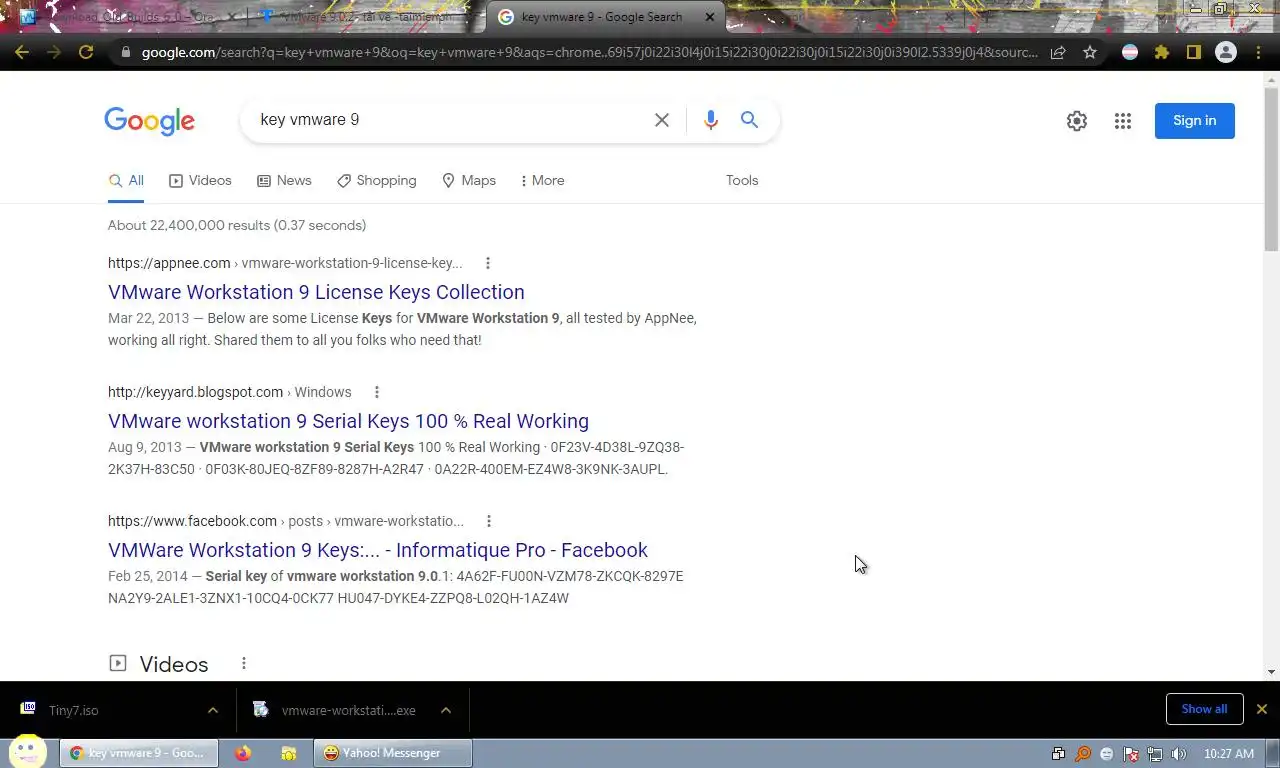Viewport: 1280px width, 768px height.
Task: Open the flagged Action Center tray icon
Action: (x=1131, y=754)
